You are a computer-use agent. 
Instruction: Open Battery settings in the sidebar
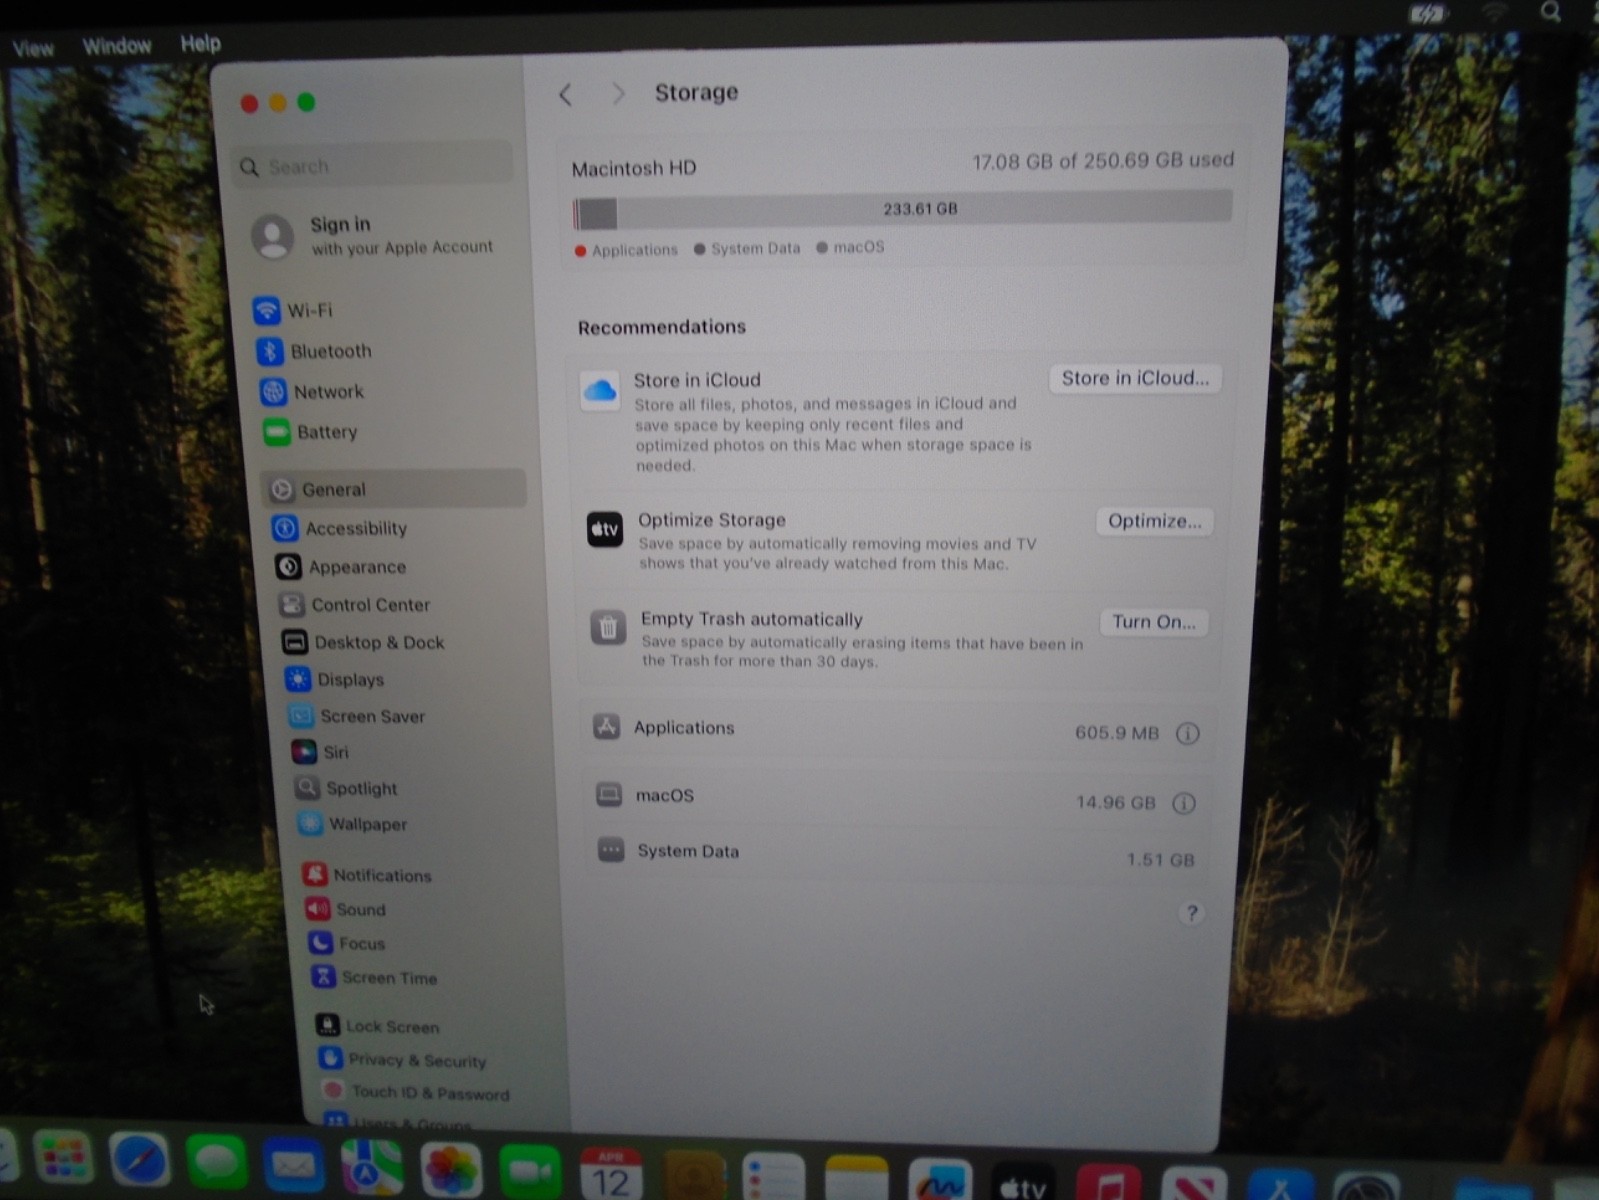pos(310,432)
